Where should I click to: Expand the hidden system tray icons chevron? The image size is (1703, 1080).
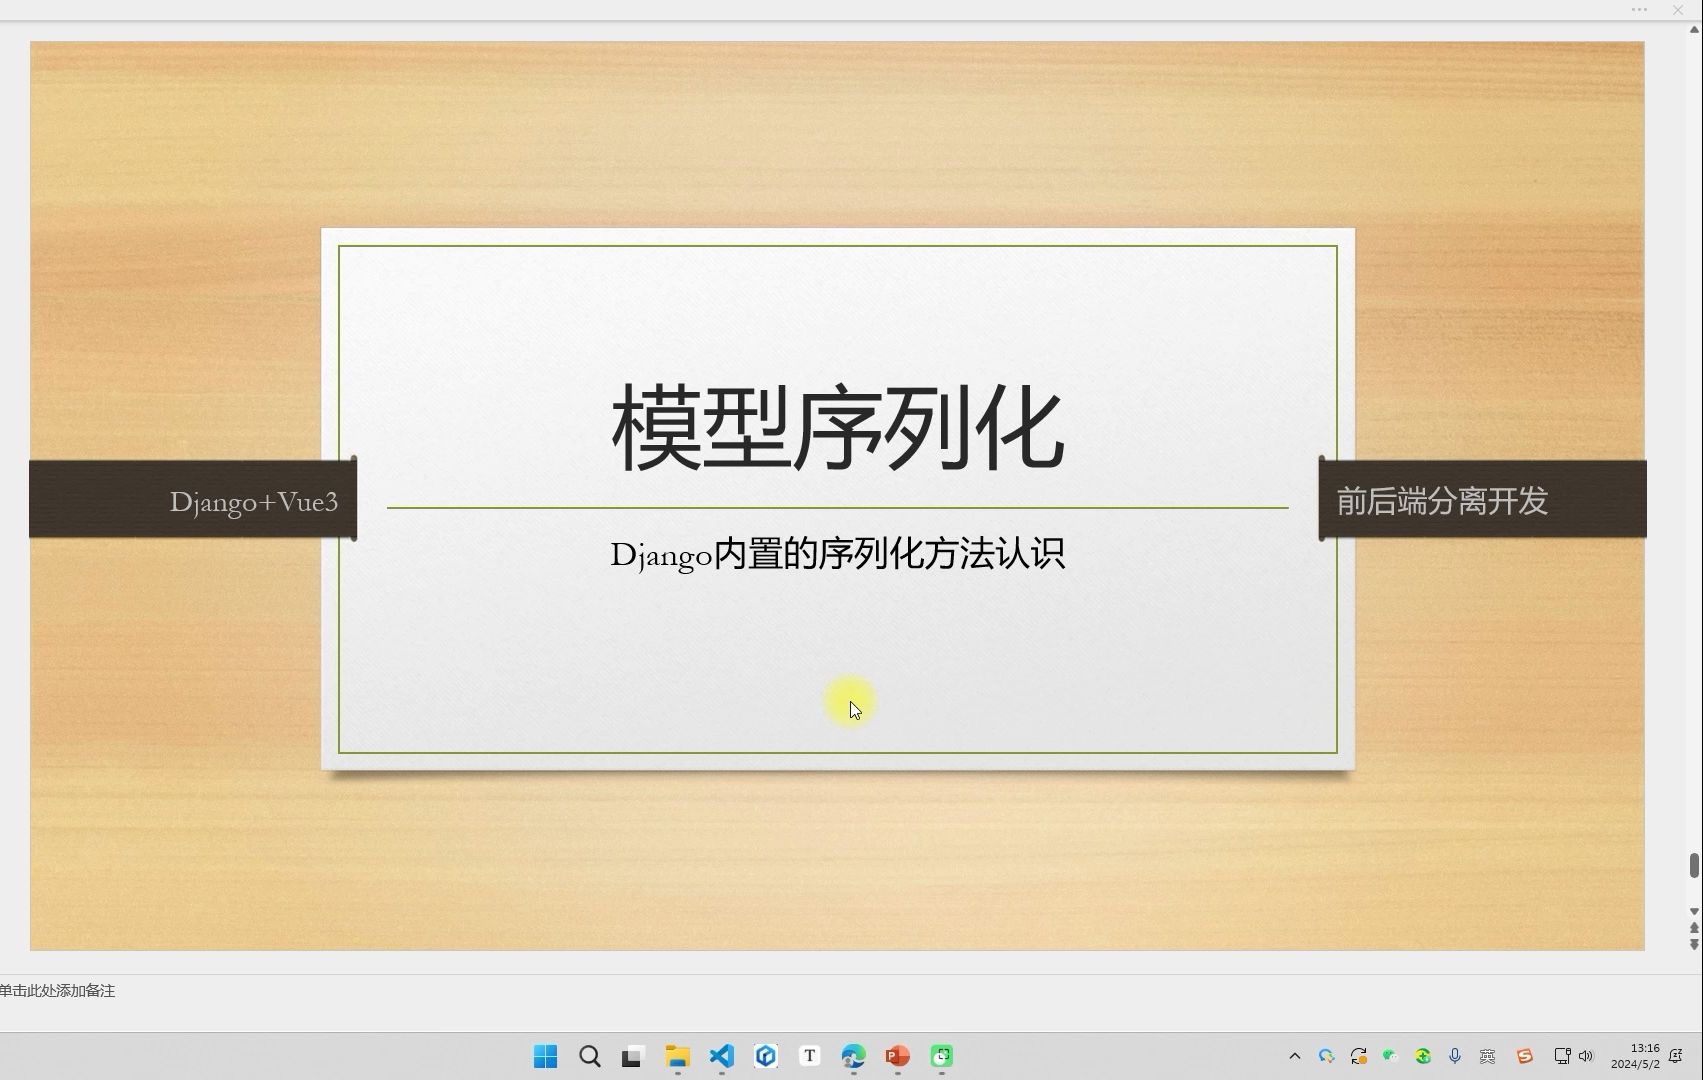coord(1294,1056)
